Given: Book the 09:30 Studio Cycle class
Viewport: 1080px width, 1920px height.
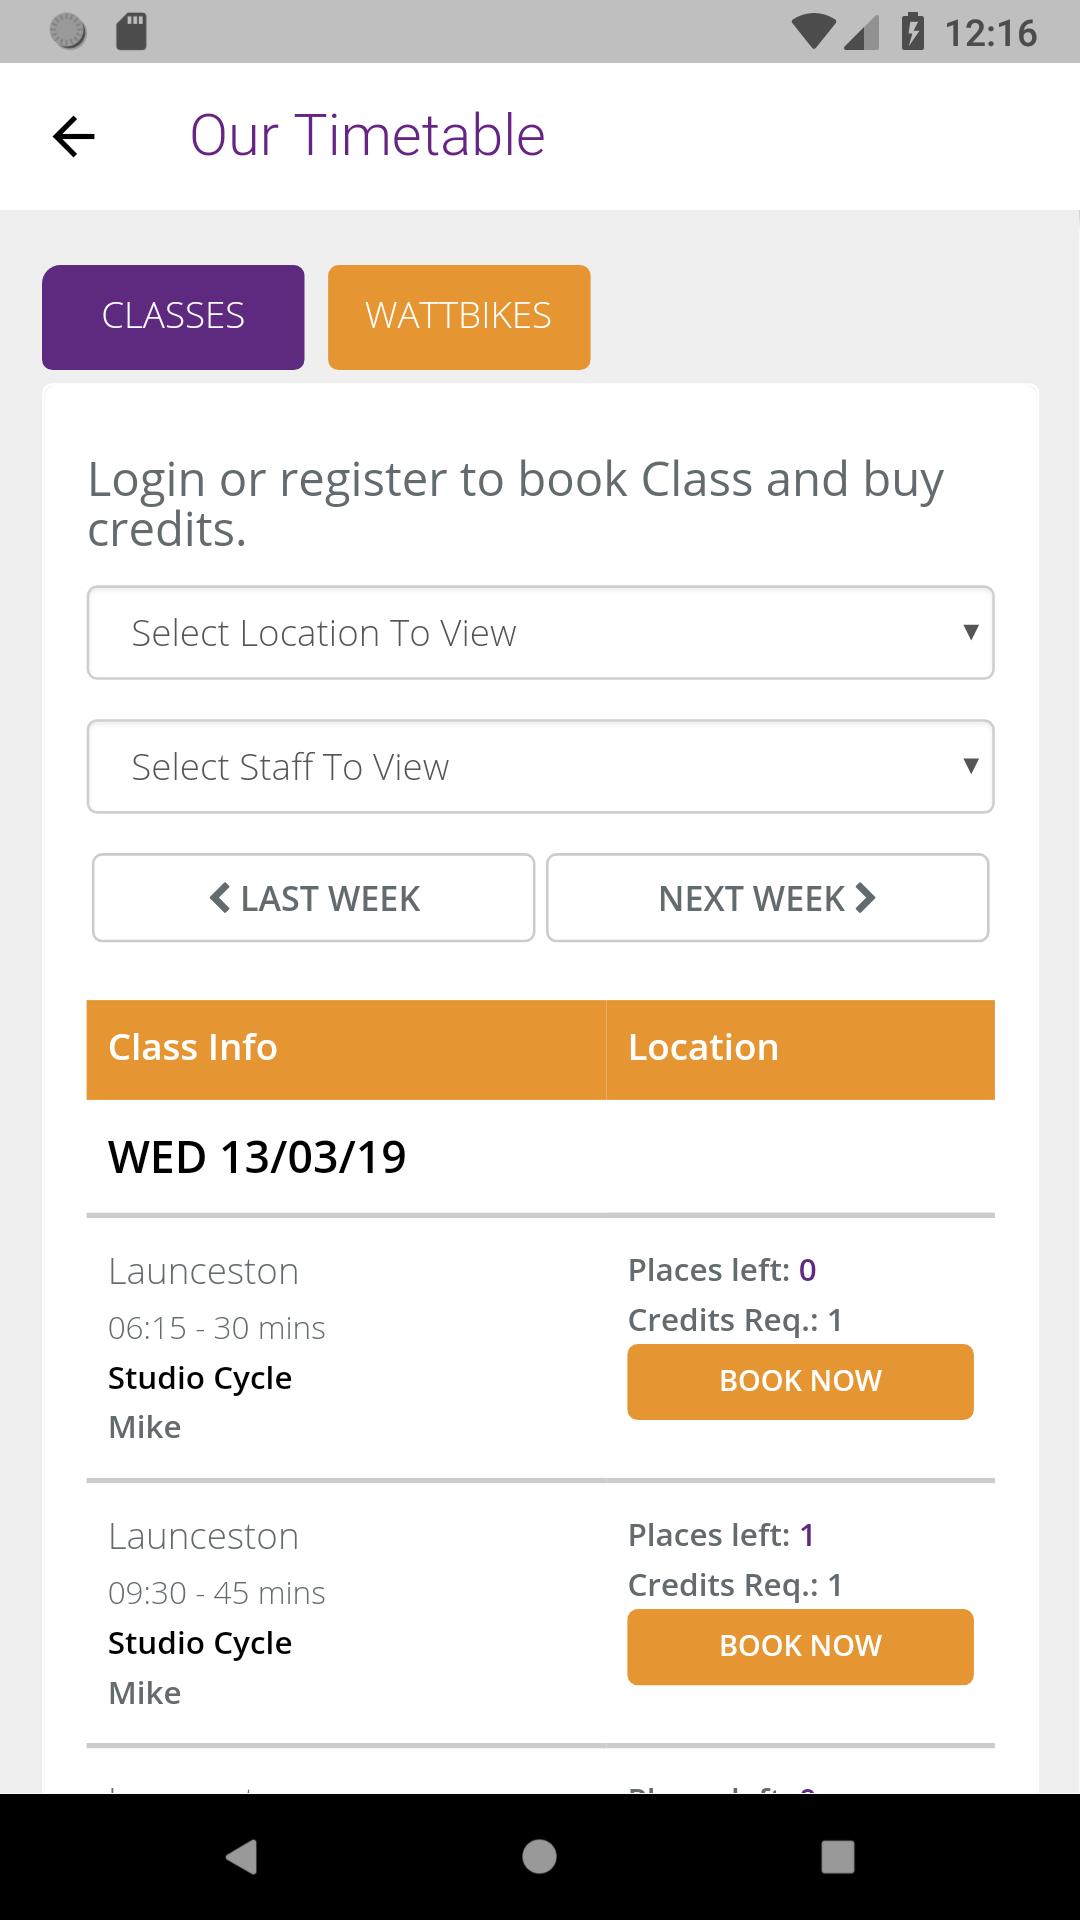Looking at the screenshot, I should pyautogui.click(x=800, y=1646).
